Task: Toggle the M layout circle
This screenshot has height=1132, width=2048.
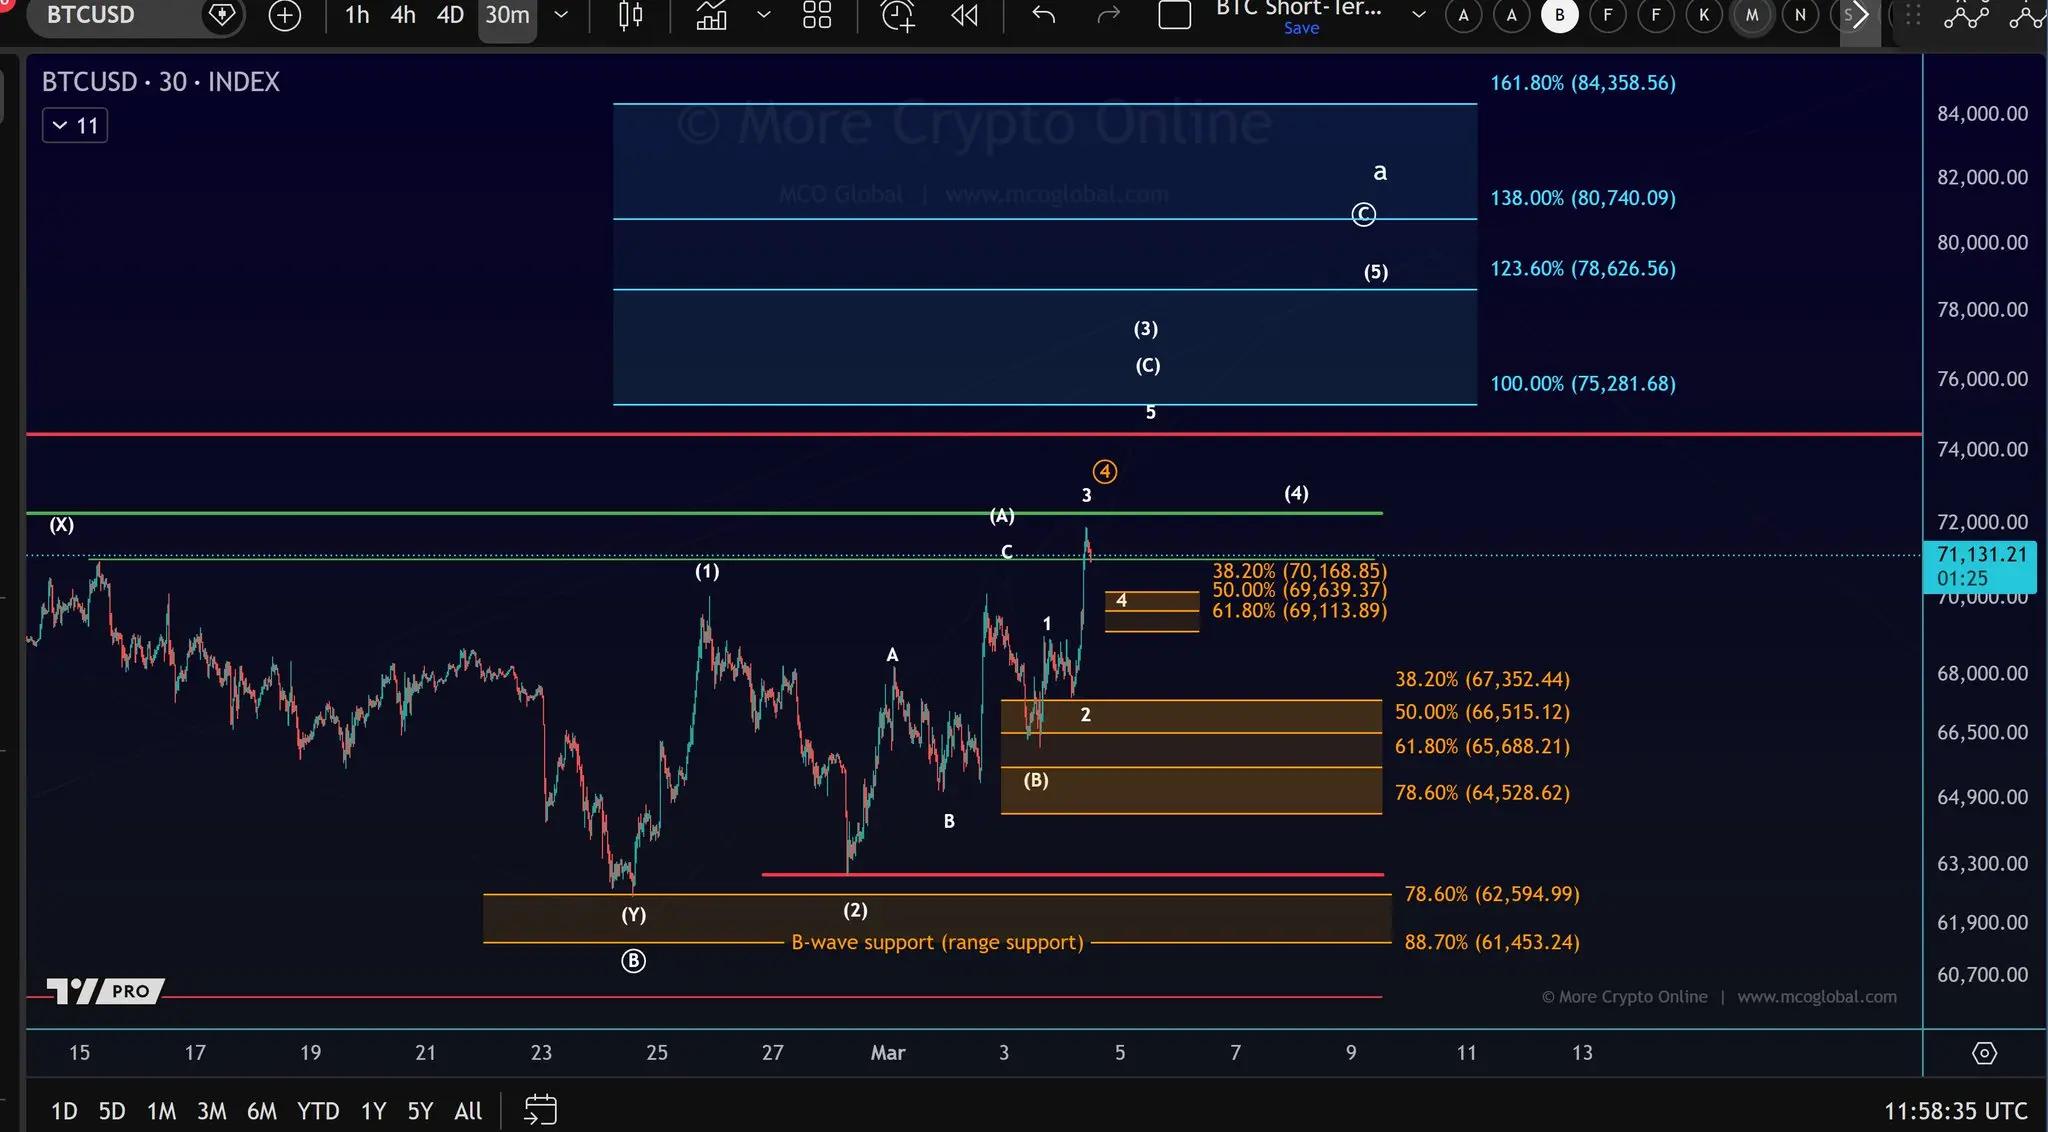Action: pos(1752,15)
